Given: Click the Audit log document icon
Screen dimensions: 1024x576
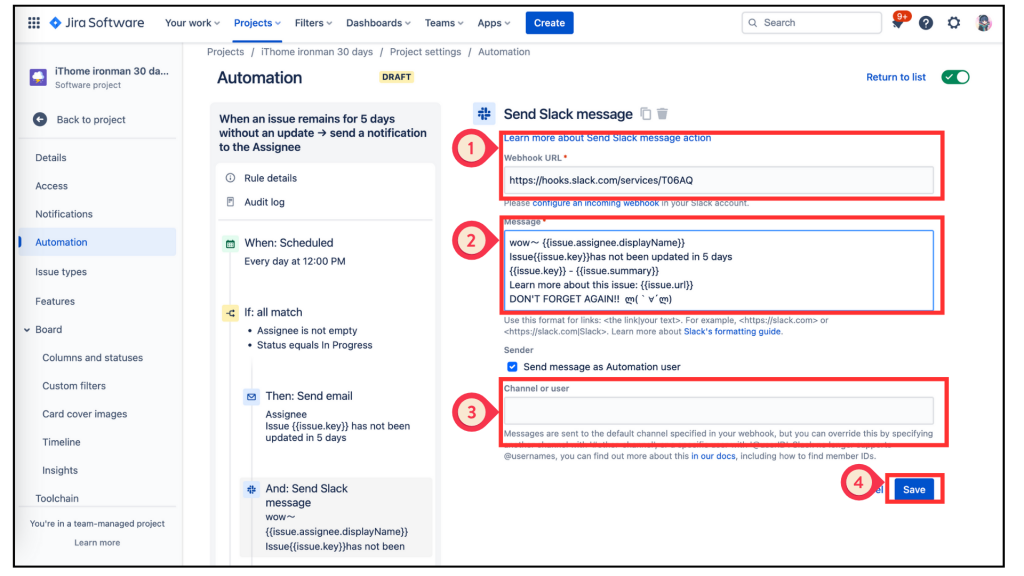Looking at the screenshot, I should click(x=231, y=202).
